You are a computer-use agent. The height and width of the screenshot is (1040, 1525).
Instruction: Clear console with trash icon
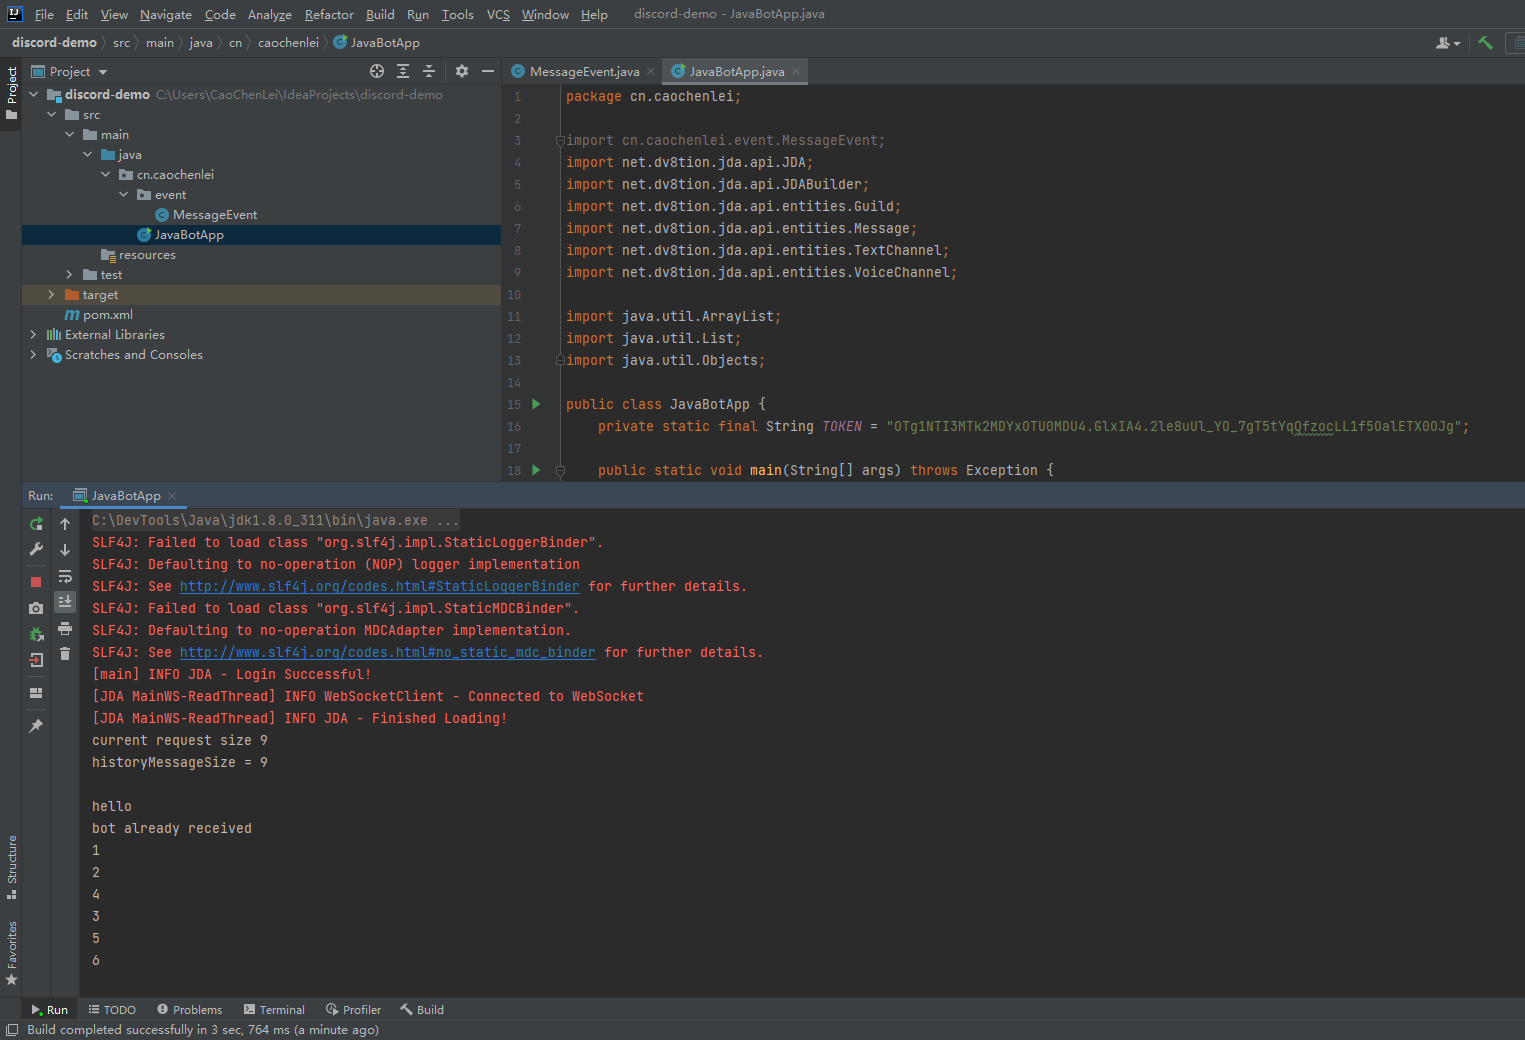[x=65, y=654]
